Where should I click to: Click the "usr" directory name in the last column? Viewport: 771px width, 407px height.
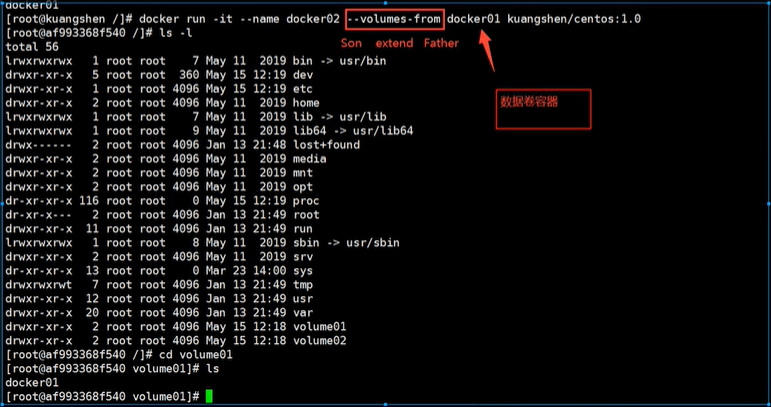[x=302, y=299]
